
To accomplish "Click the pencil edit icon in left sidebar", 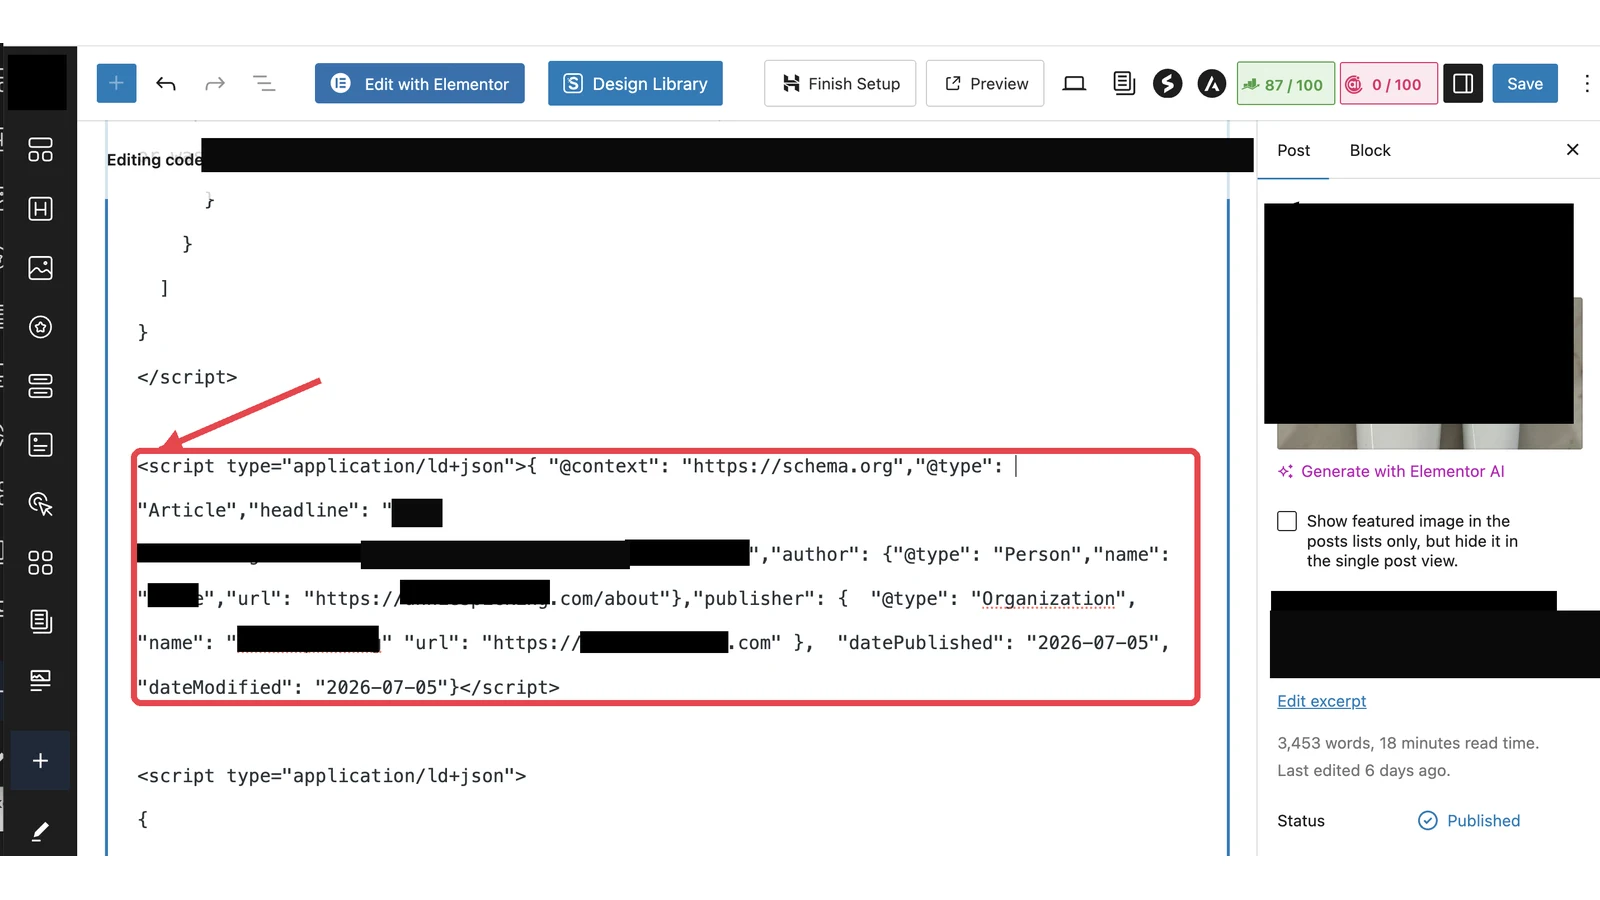I will point(40,831).
